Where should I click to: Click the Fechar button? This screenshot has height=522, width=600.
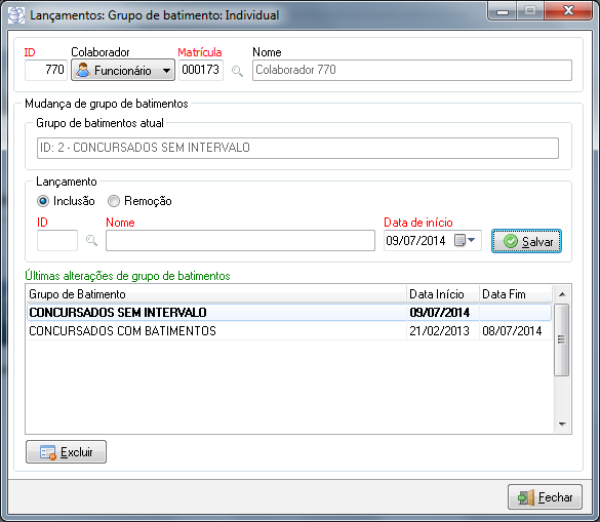(x=545, y=497)
